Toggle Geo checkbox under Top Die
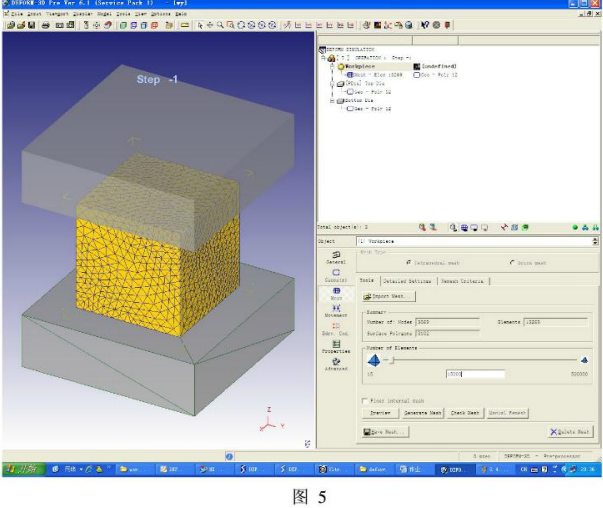This screenshot has width=603, height=508. 350,92
